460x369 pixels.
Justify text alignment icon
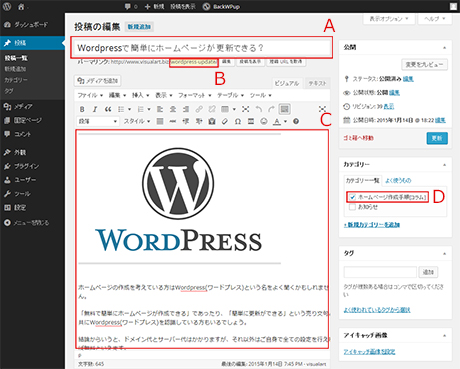(x=160, y=121)
